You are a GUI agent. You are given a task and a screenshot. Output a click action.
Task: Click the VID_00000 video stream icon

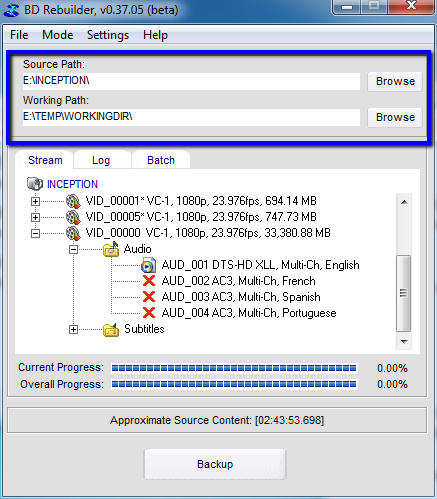point(73,233)
